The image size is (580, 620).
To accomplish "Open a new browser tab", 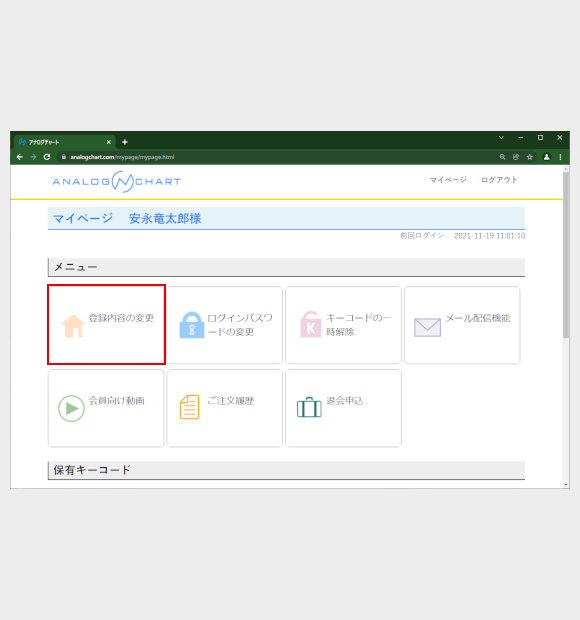I will pos(125,142).
